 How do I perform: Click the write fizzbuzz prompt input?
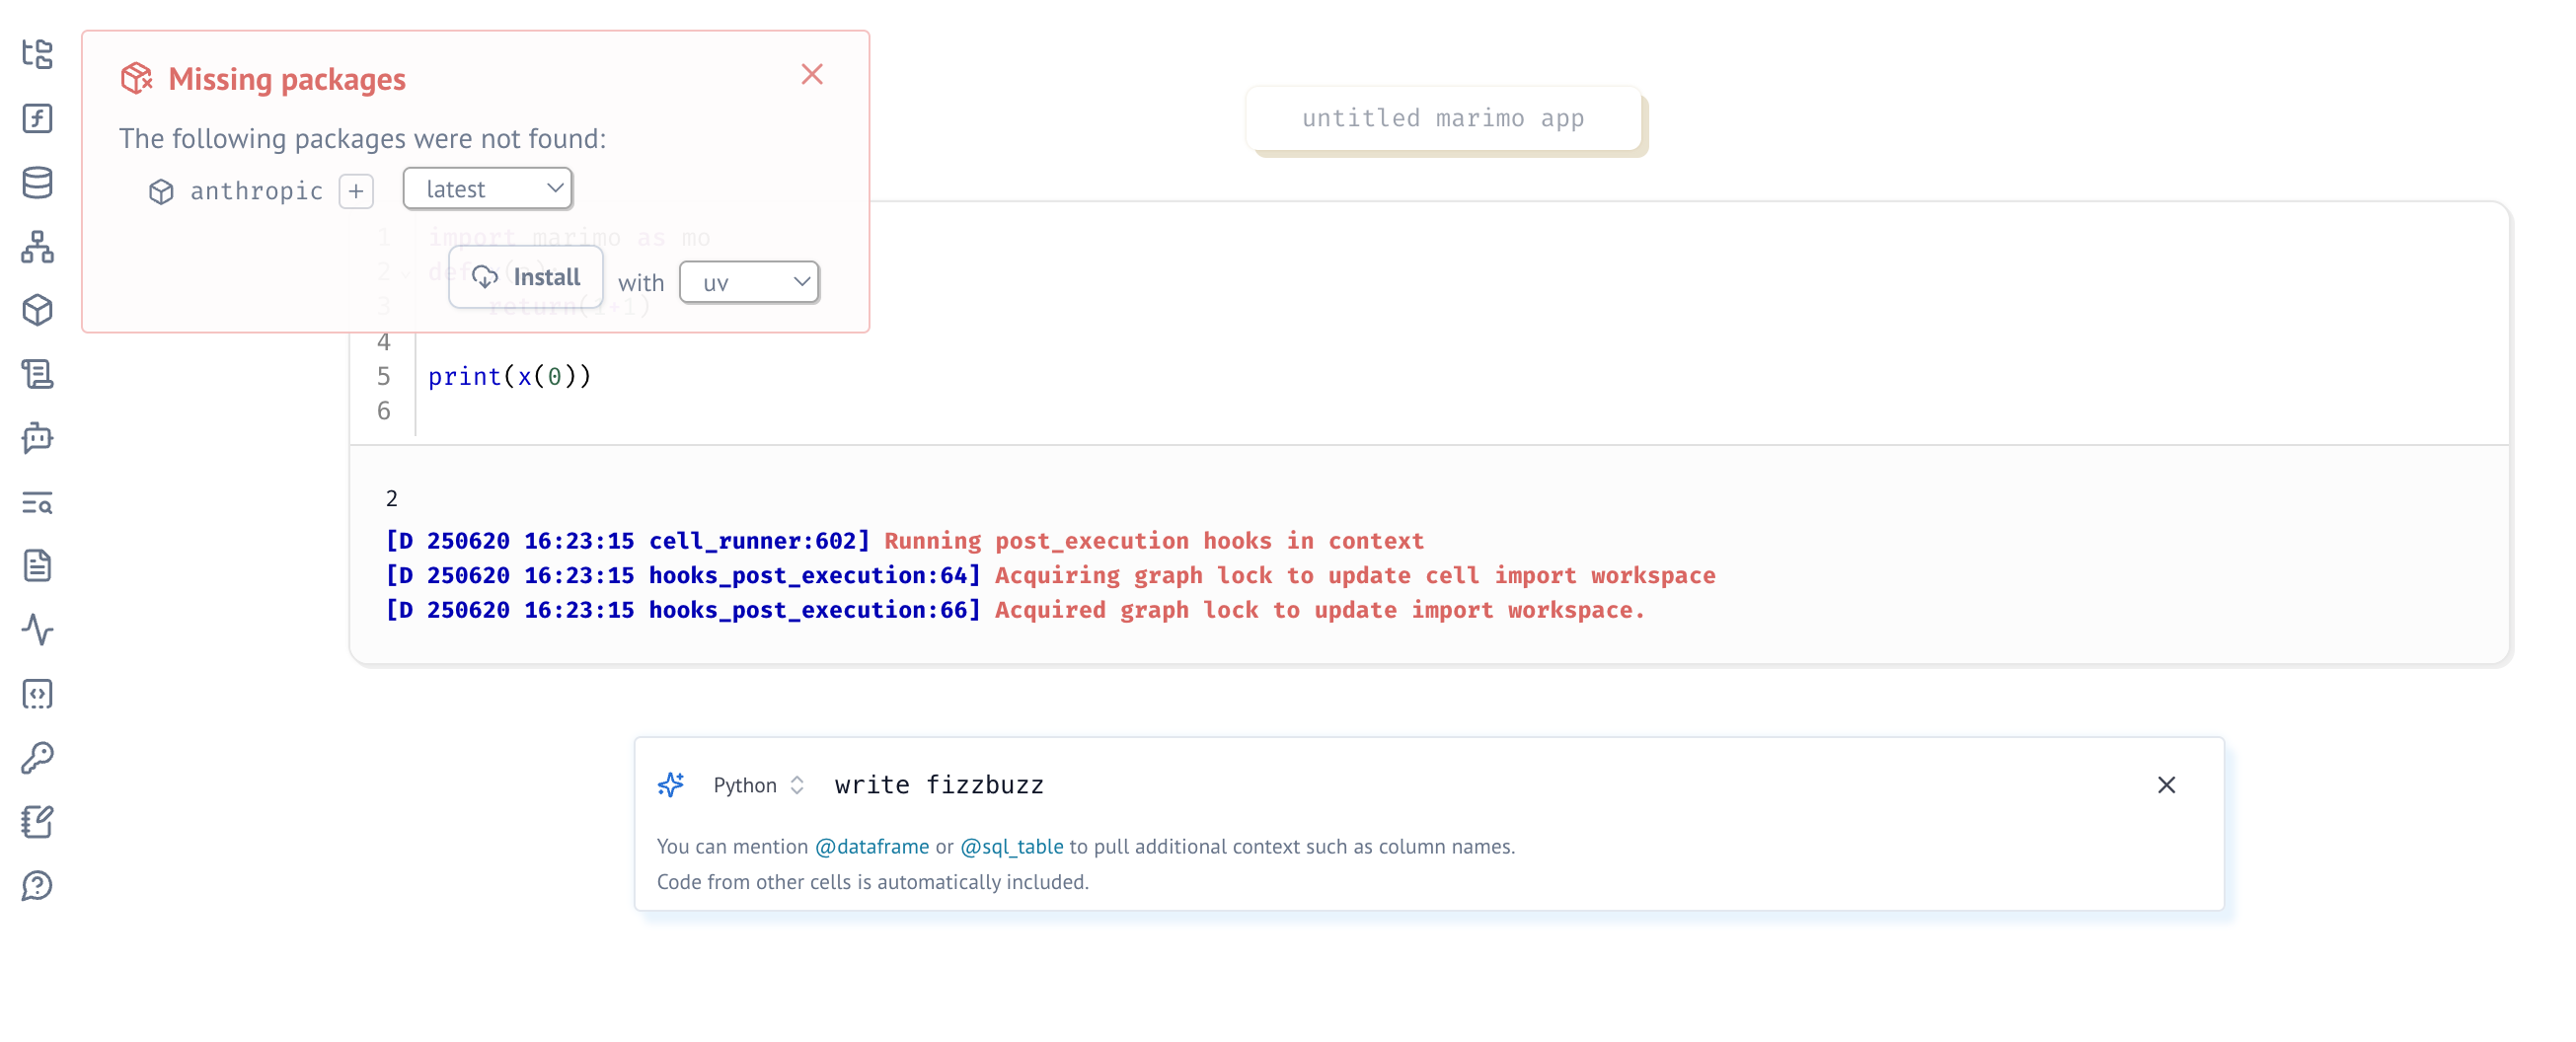pyautogui.click(x=1484, y=785)
